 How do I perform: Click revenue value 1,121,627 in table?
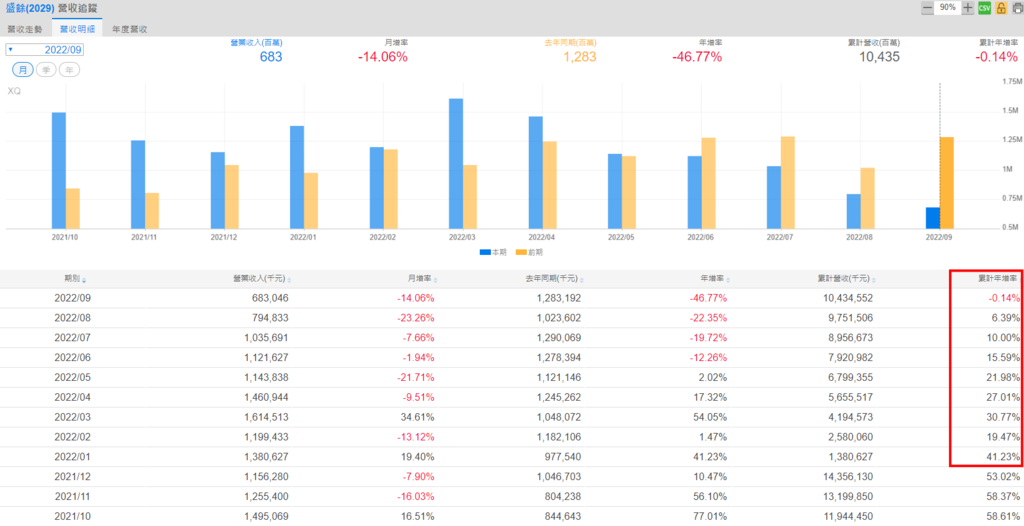[266, 357]
